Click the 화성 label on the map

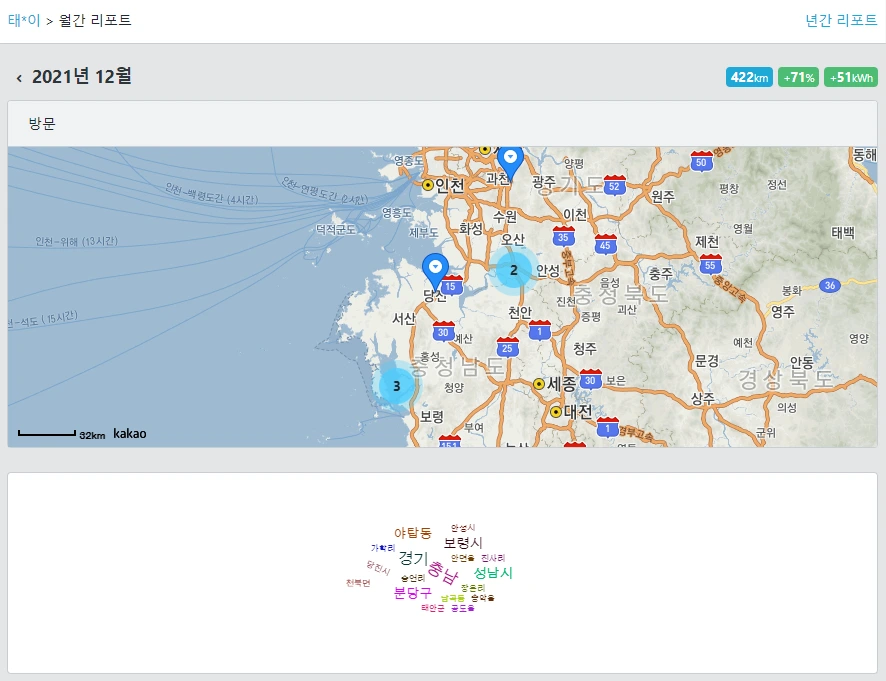471,228
